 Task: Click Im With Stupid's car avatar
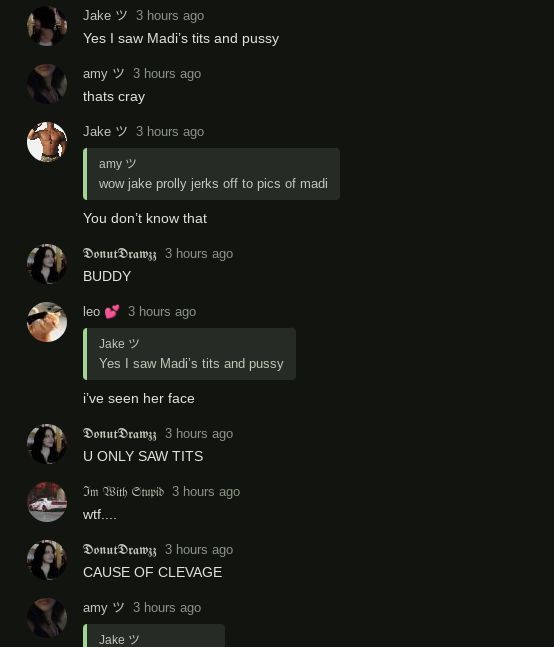coord(47,502)
